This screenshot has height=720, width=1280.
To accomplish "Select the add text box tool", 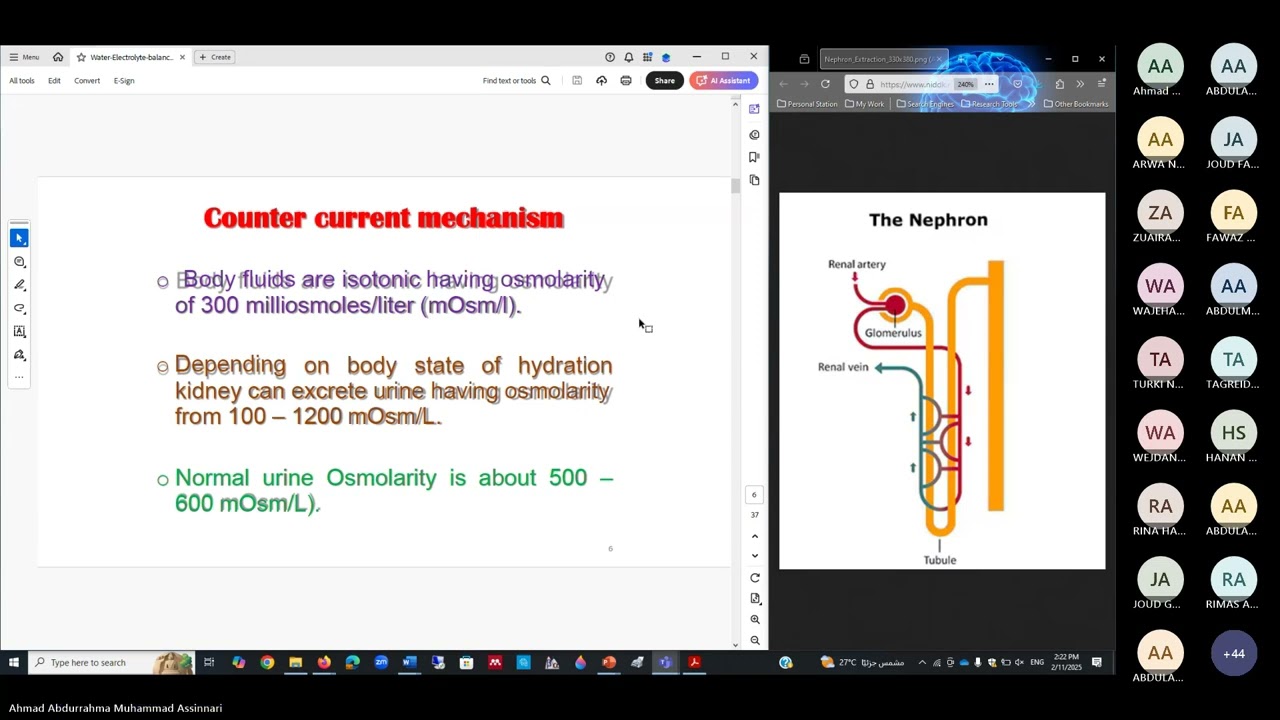I will click(x=19, y=331).
